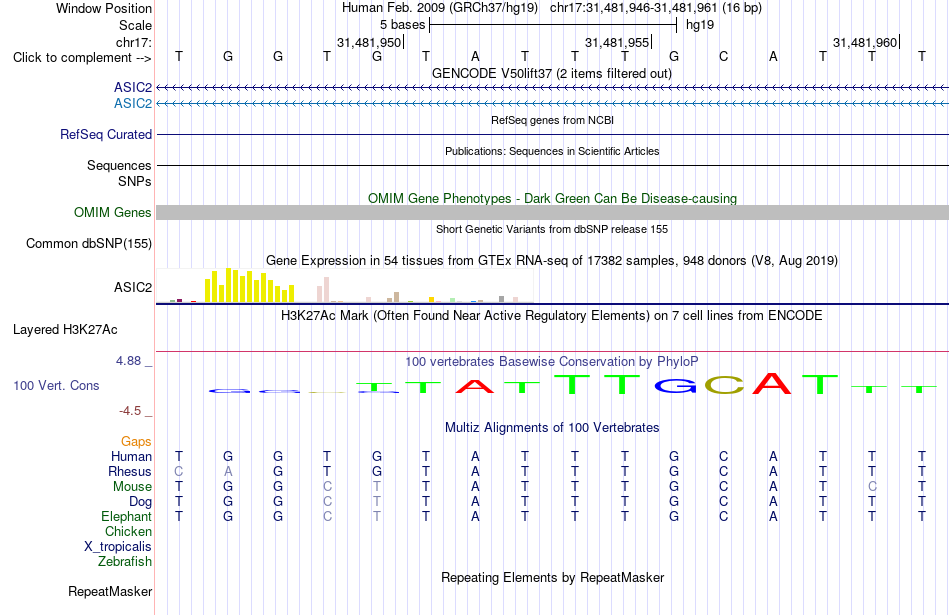Click '100 vertebrates Basewise Conservation by PhyloP' title
950x615 pixels.
(x=552, y=362)
